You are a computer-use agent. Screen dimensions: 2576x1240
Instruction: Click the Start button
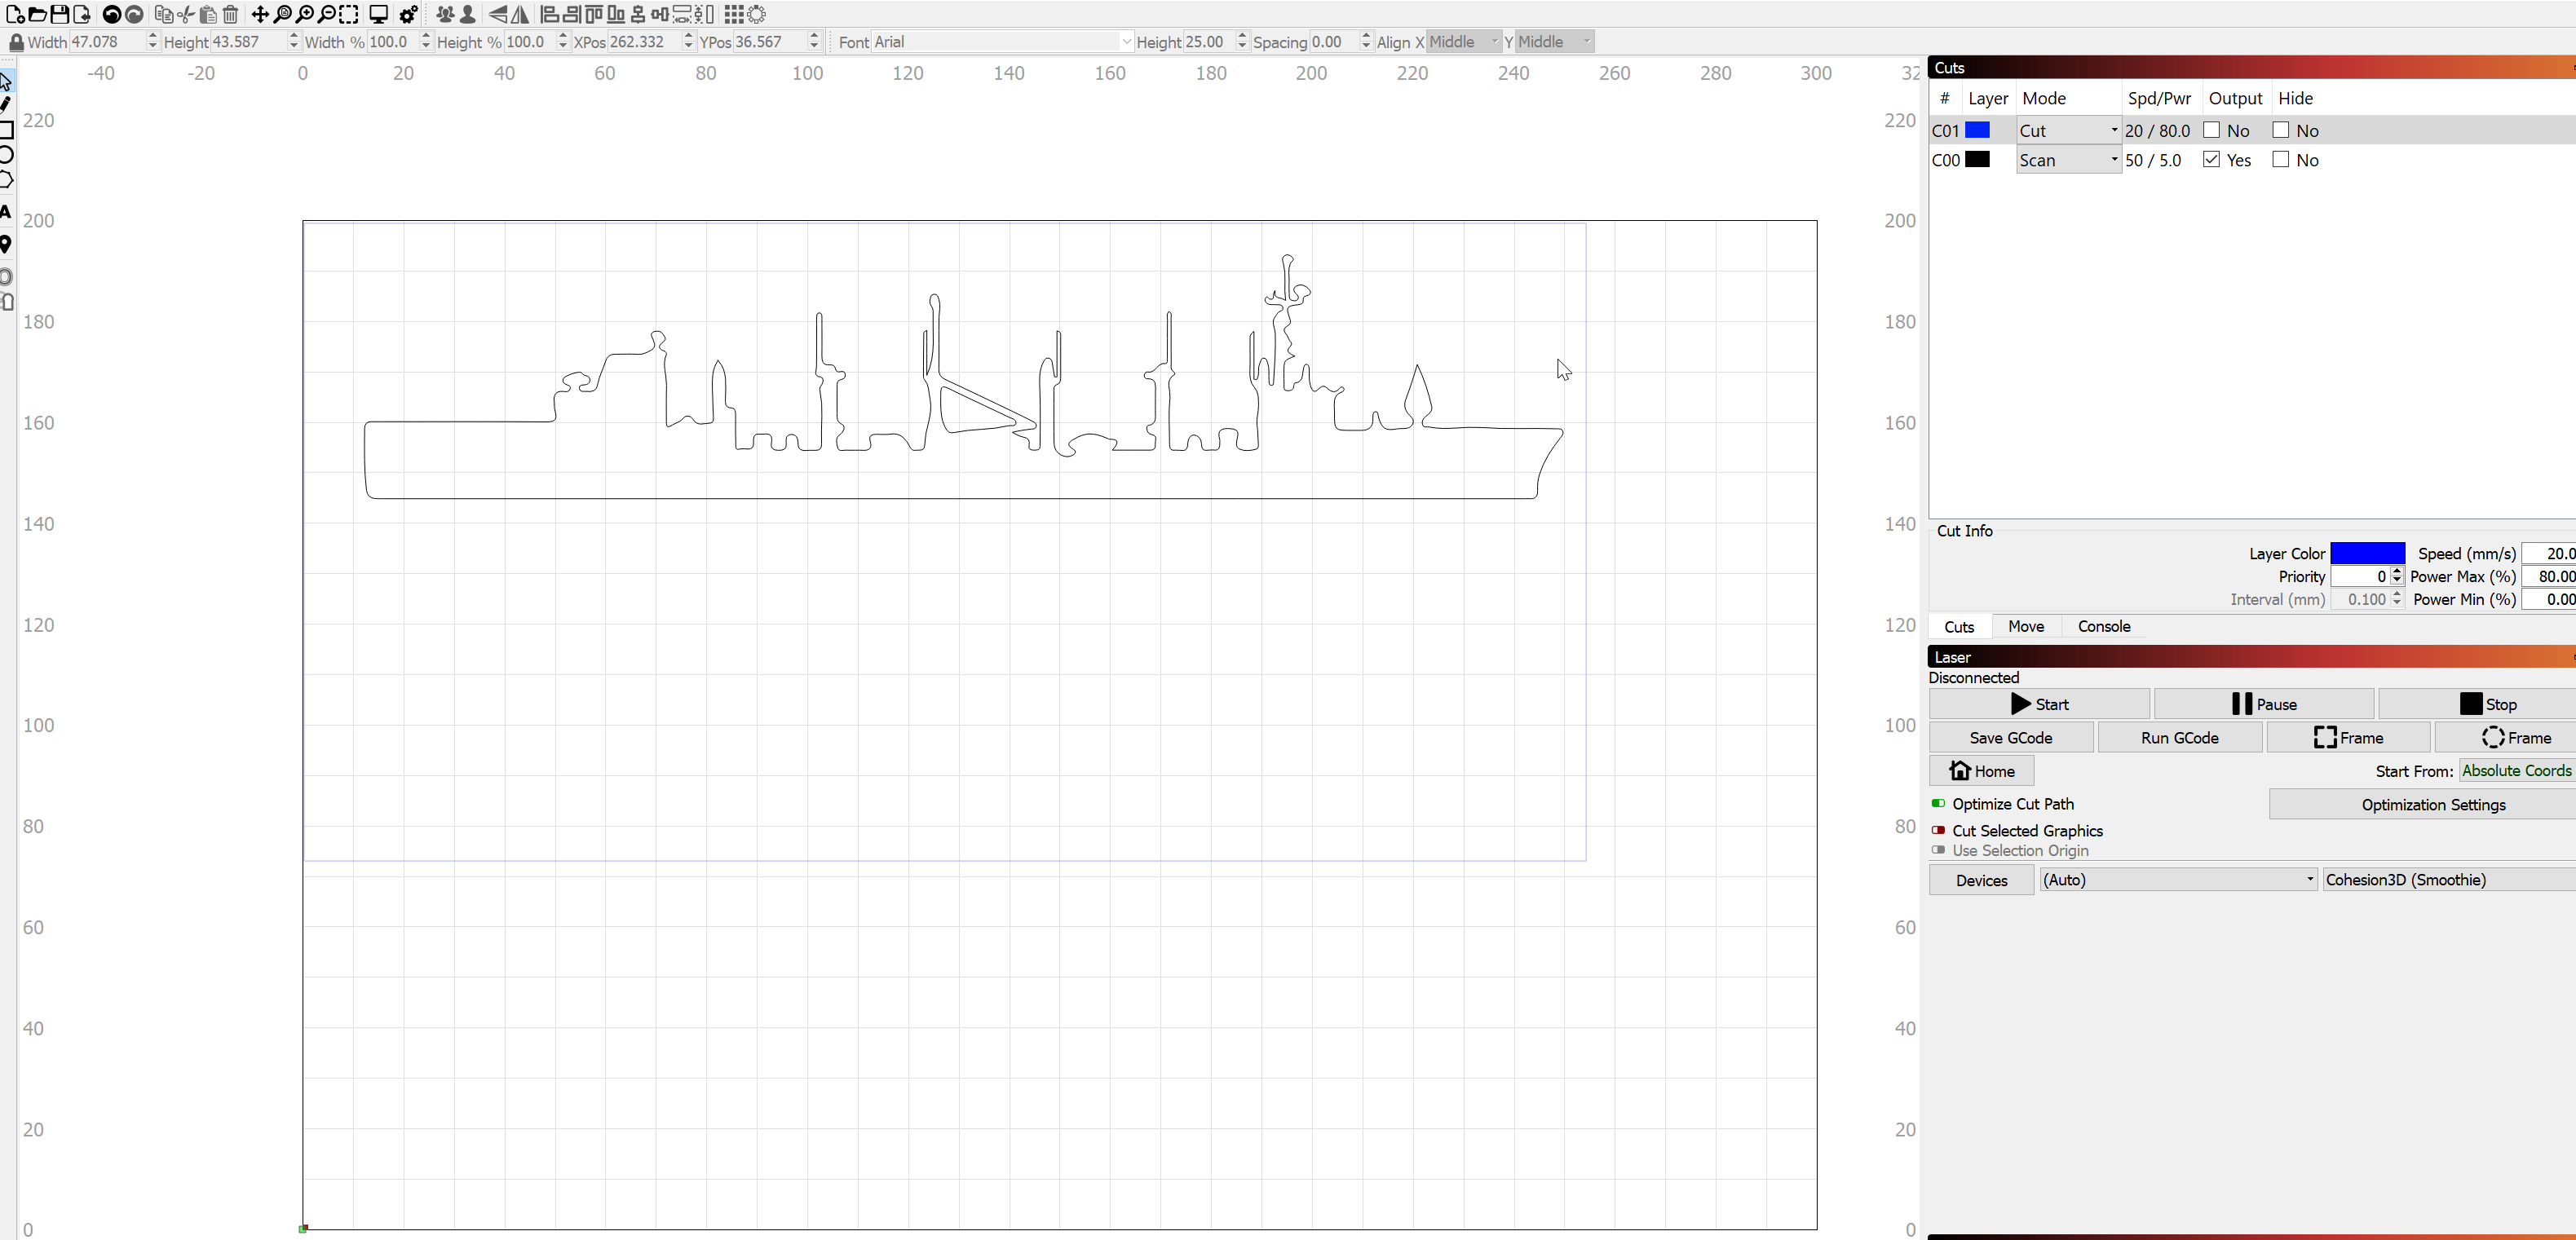tap(2039, 704)
